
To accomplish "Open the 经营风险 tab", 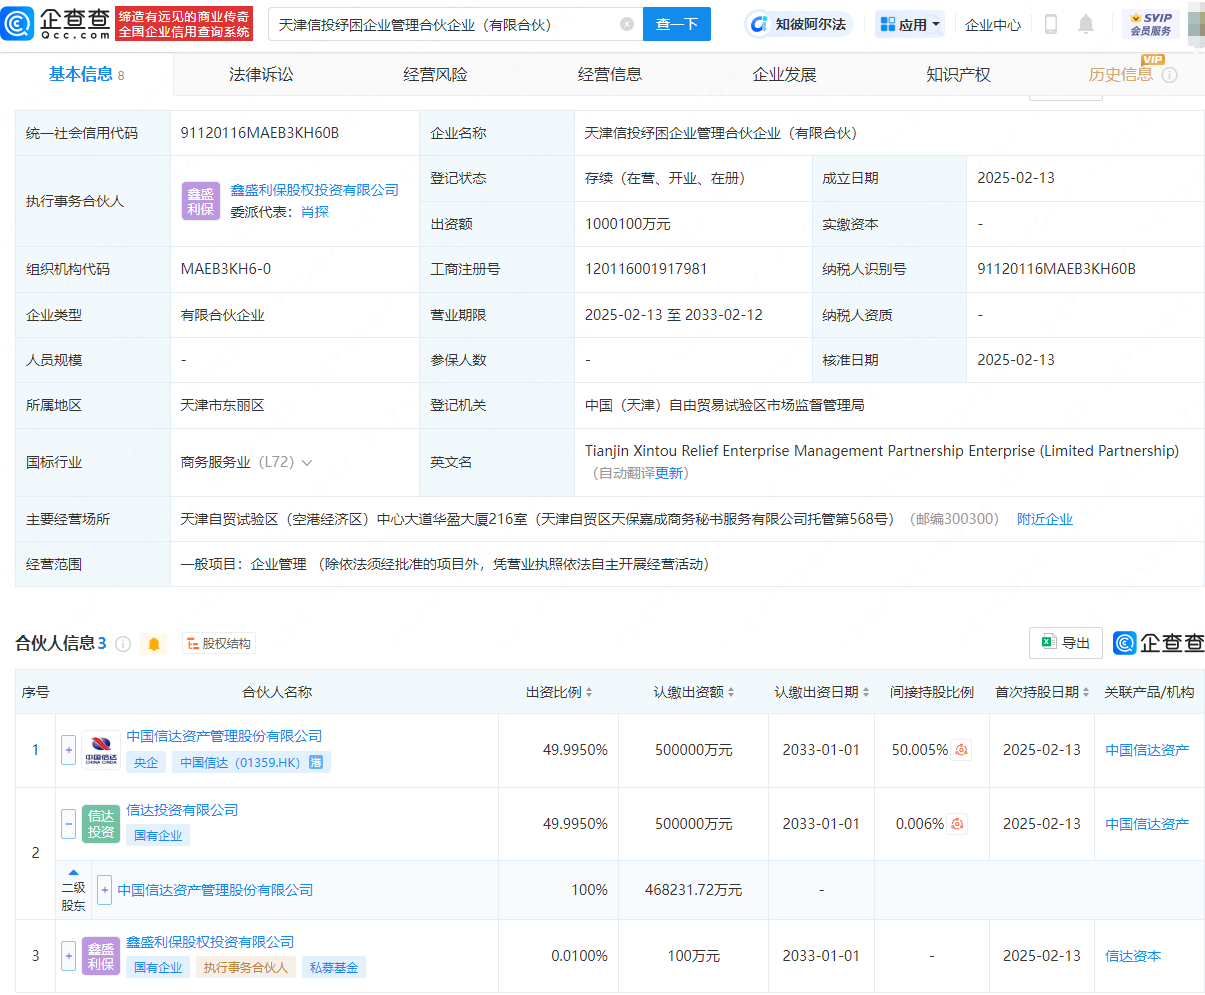I will [435, 75].
